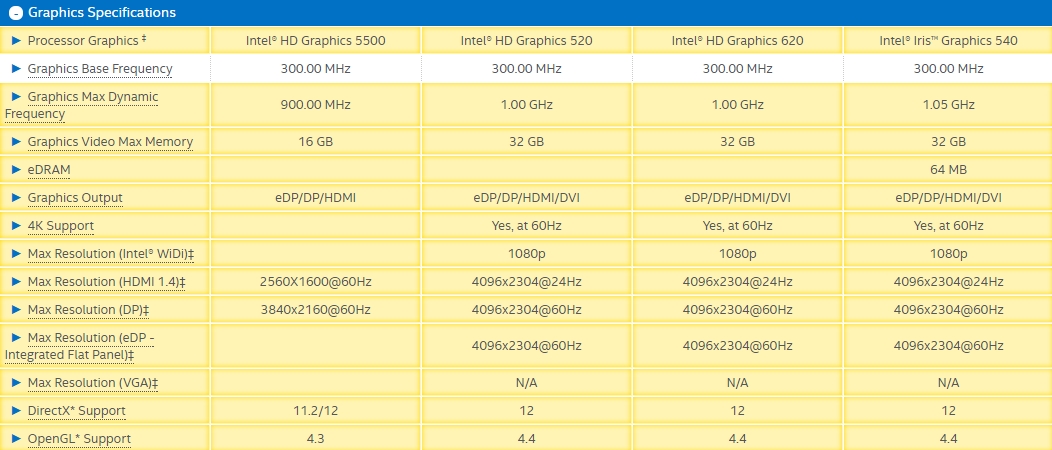
Task: Select the 3840x2160@60Hz DP resolution cell
Action: point(315,310)
